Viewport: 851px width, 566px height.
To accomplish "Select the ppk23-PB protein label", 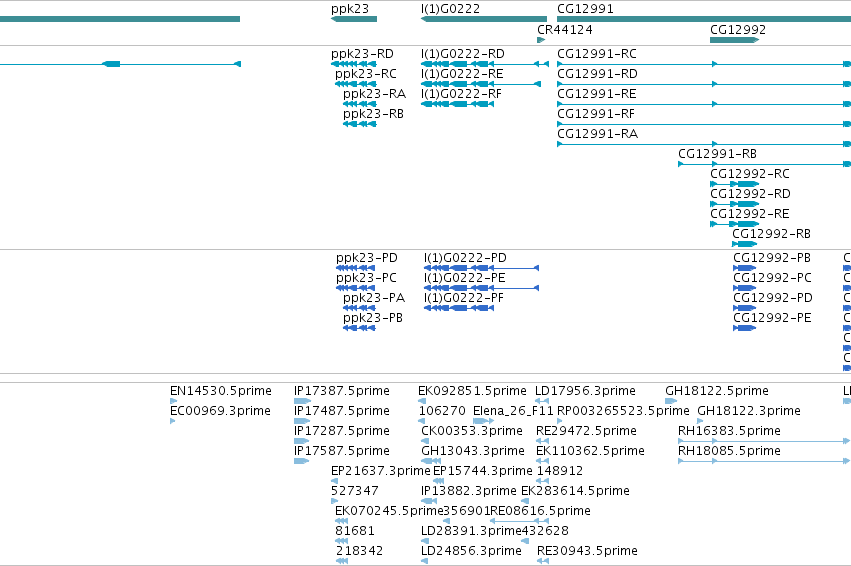I will pos(372,318).
